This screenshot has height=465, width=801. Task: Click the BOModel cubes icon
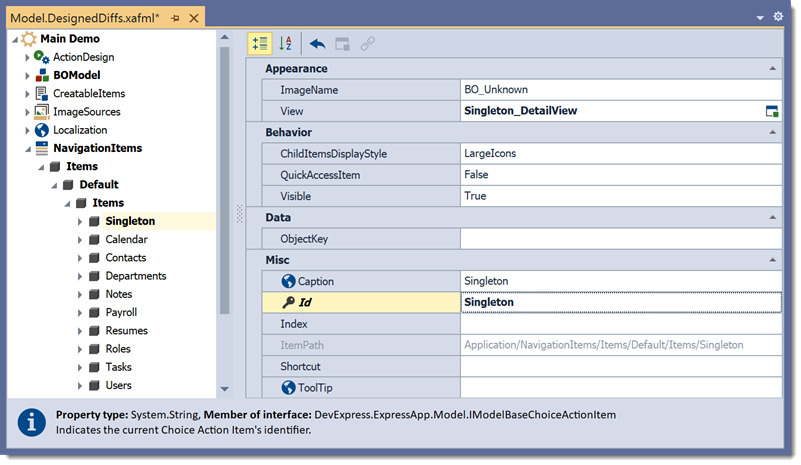(42, 76)
